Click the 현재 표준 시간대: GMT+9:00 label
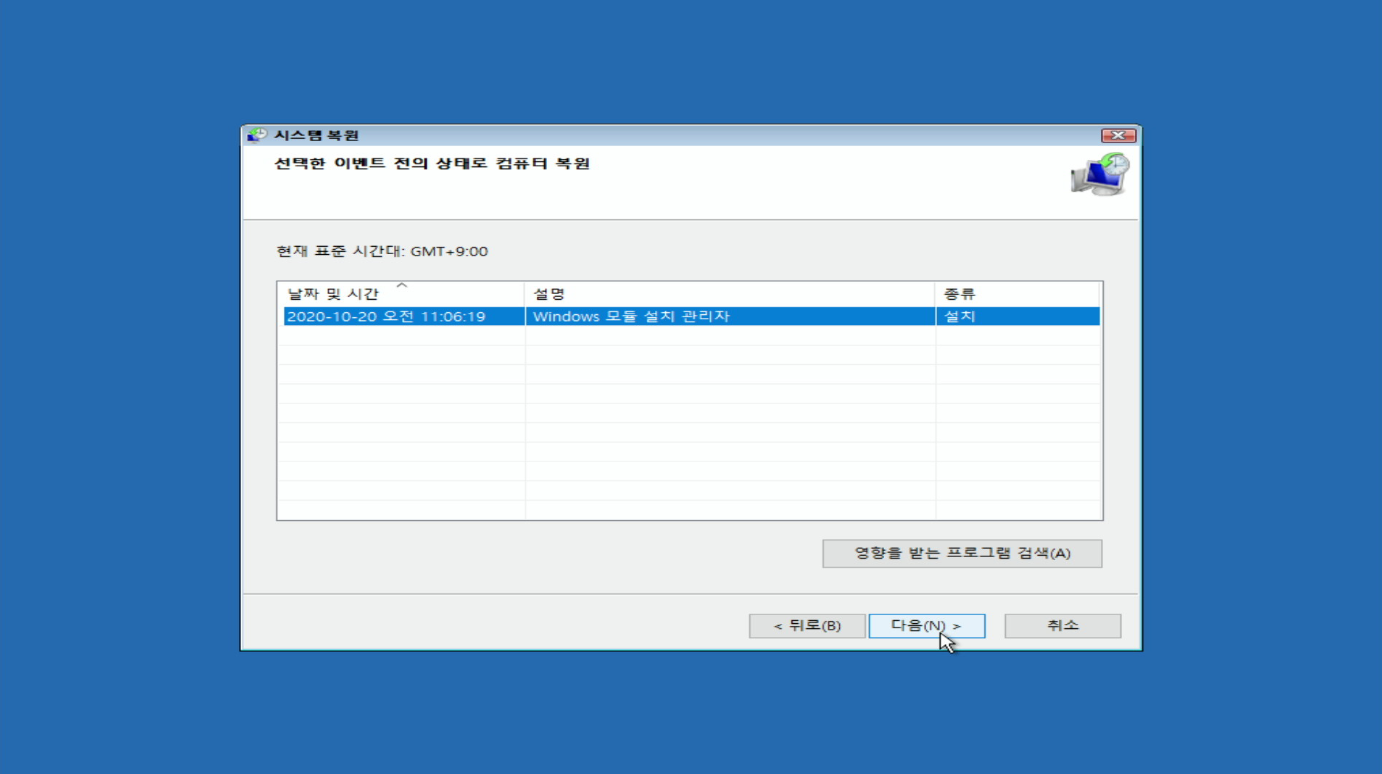The width and height of the screenshot is (1382, 774). click(x=382, y=251)
